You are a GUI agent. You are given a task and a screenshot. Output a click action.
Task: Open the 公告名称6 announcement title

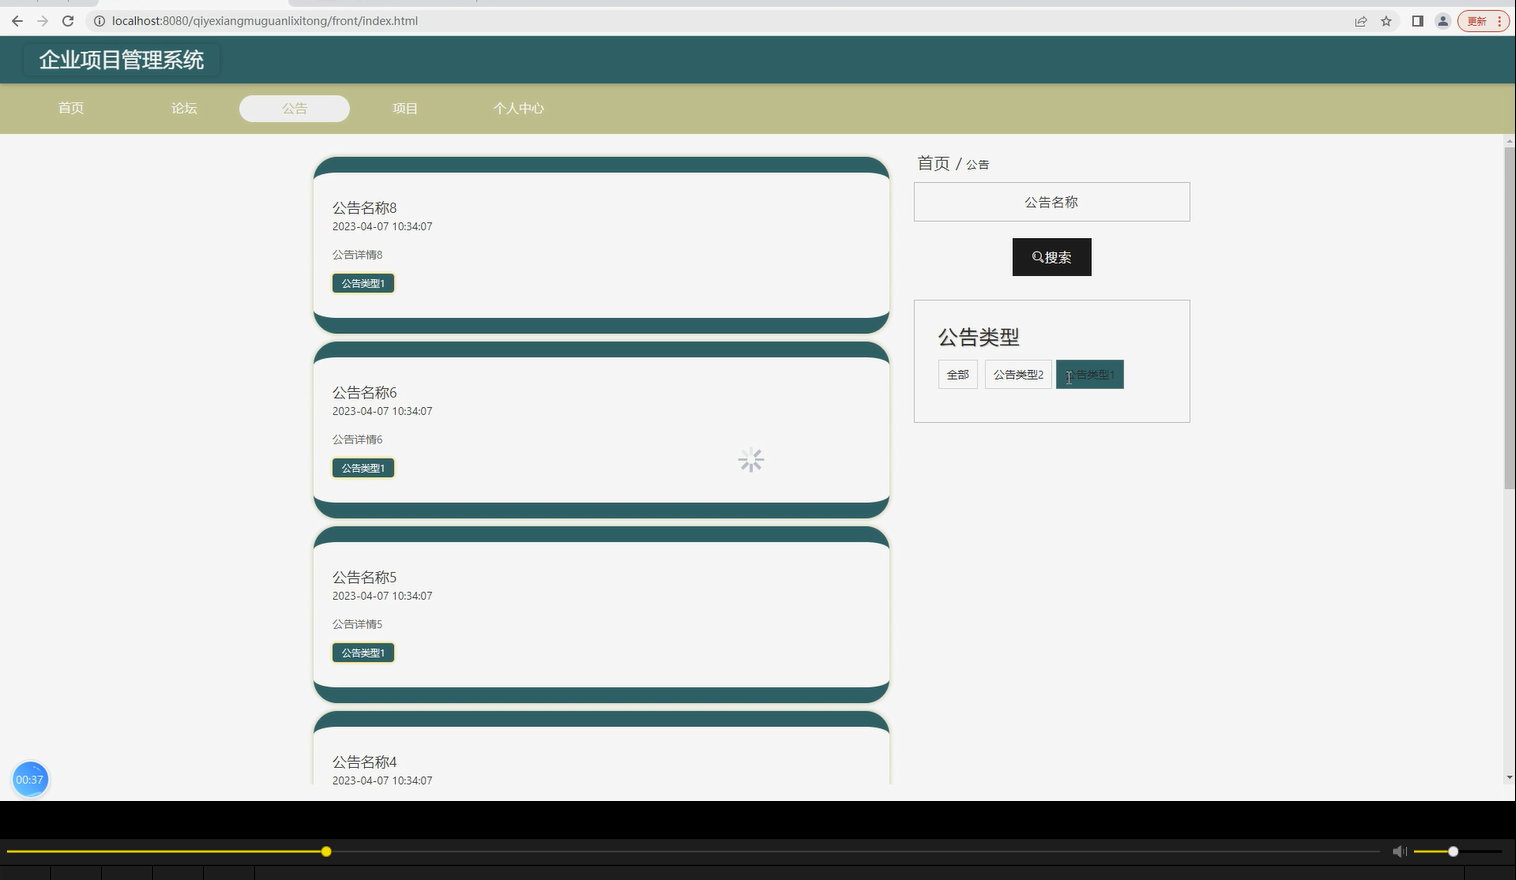(x=365, y=393)
